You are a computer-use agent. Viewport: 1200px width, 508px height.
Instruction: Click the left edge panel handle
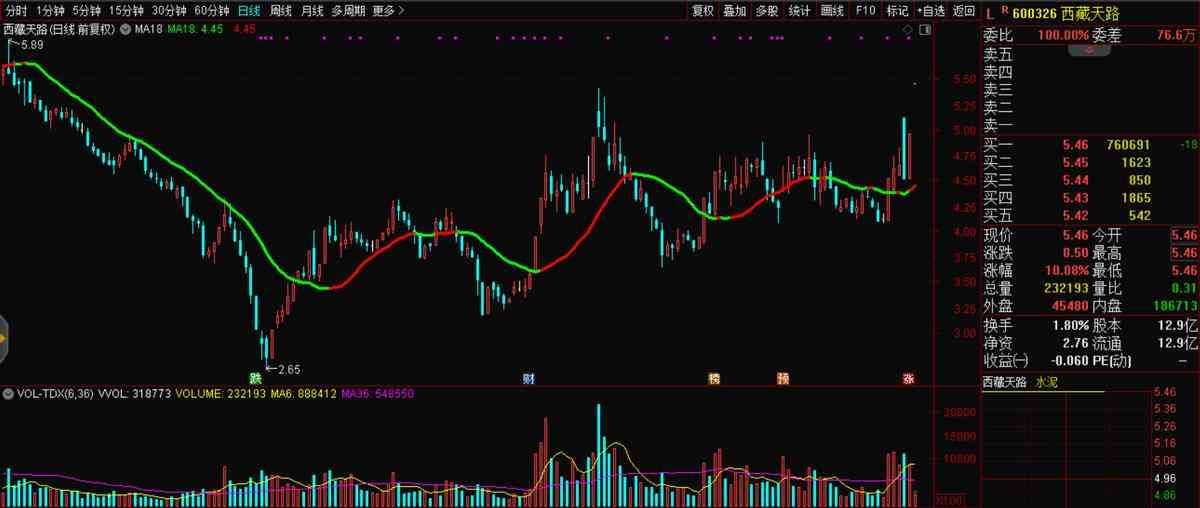(x=4, y=339)
